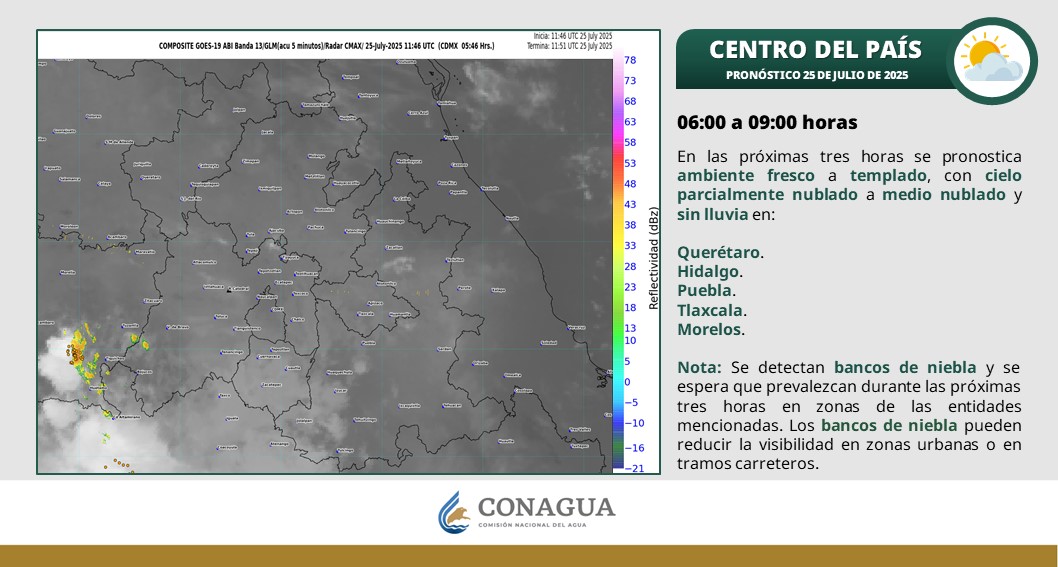Image resolution: width=1058 pixels, height=567 pixels.
Task: Click the '06:00 a 09:00 horas' heading
Action: [767, 122]
